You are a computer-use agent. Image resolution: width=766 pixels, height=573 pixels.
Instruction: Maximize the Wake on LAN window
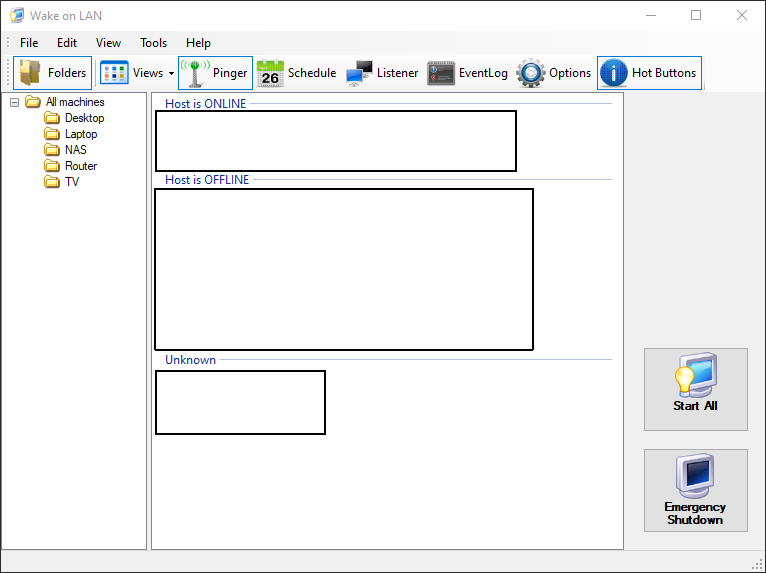coord(696,16)
